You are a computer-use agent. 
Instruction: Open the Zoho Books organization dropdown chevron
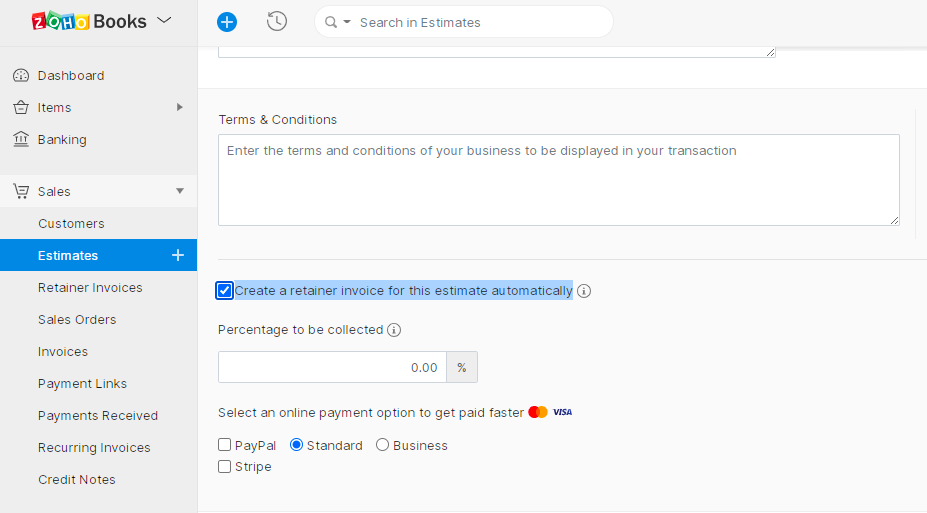[165, 21]
